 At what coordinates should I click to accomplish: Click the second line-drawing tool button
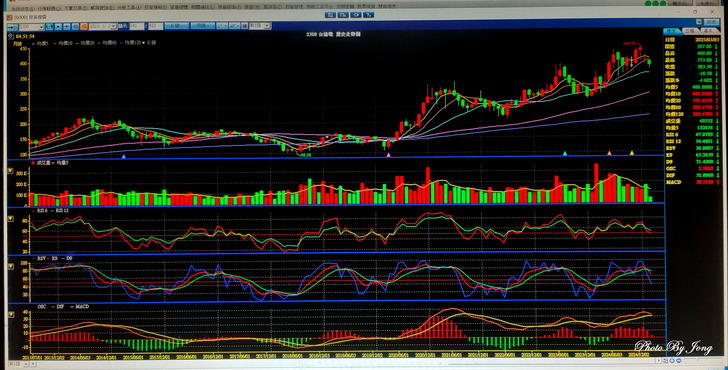tap(234, 26)
